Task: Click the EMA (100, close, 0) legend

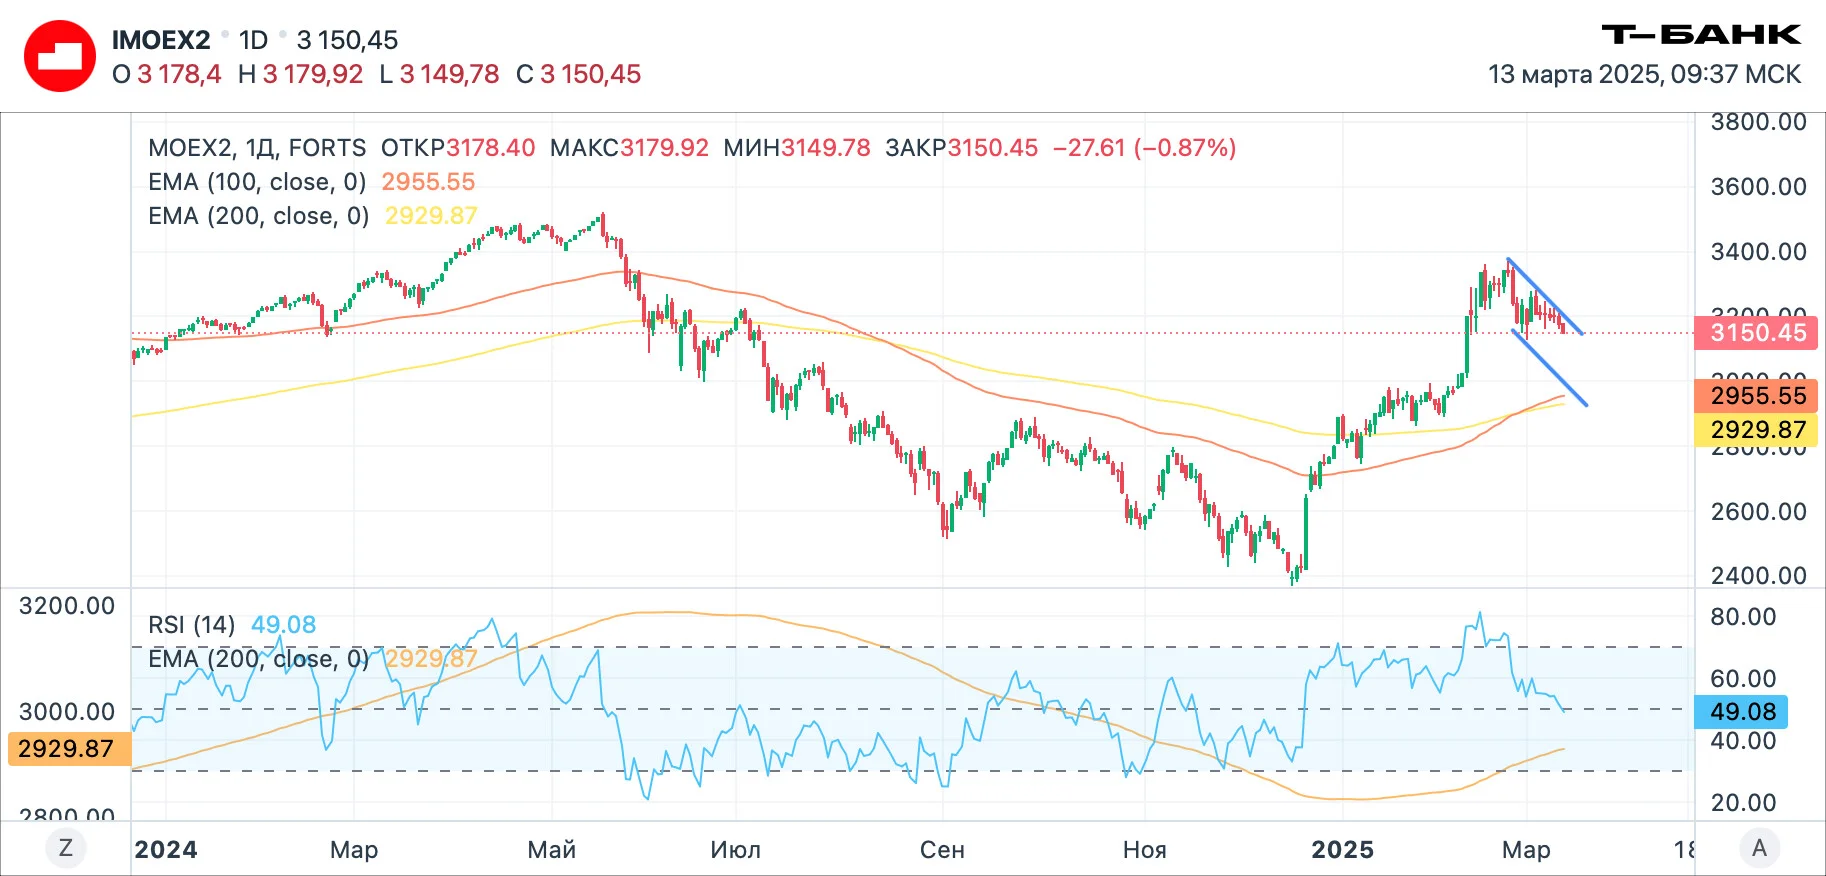Action: pyautogui.click(x=257, y=182)
